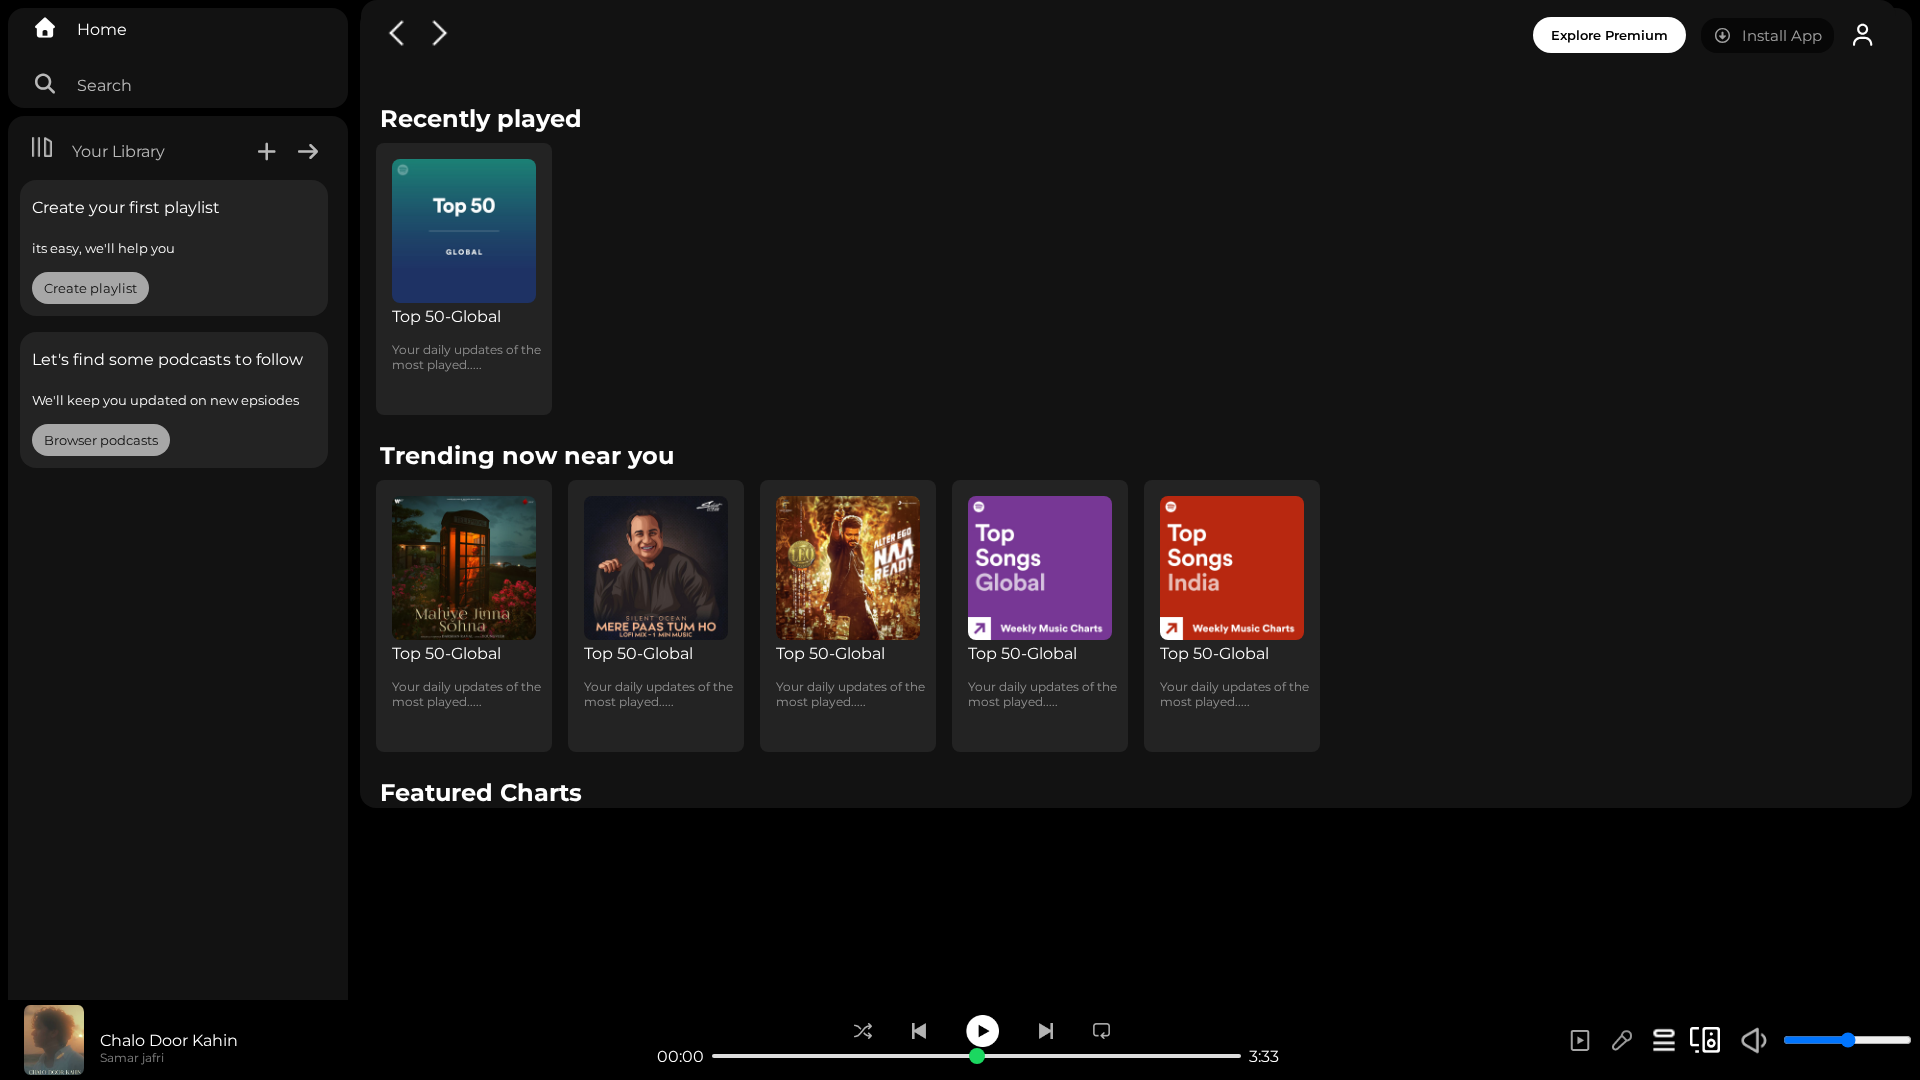
Task: Click Recently played heading
Action: tap(480, 119)
